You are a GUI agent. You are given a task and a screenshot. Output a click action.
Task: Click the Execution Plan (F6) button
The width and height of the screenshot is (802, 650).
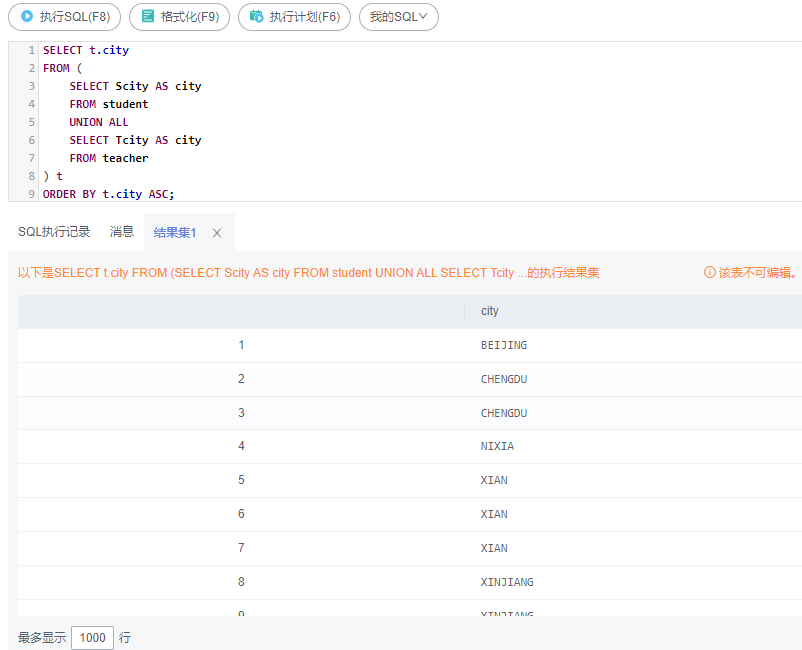294,17
